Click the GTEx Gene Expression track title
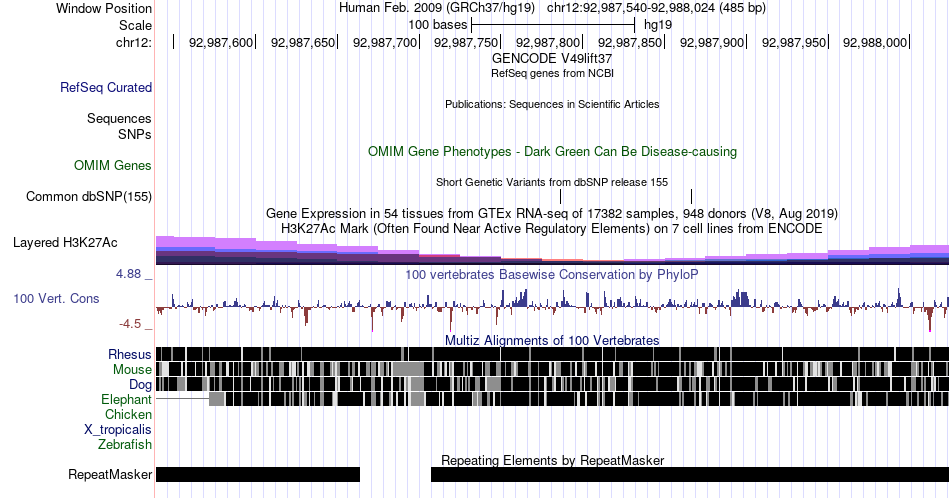Screen dimensions: 950x498 (552, 213)
